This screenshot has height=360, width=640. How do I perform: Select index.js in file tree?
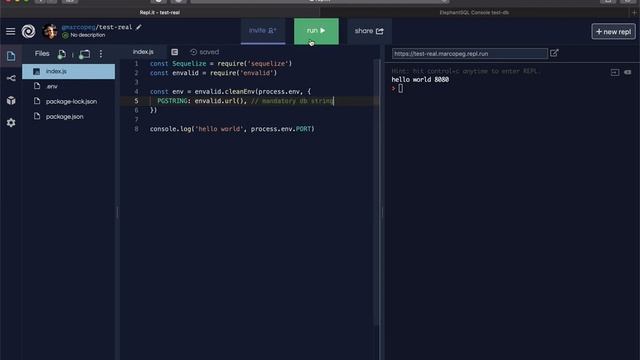pos(69,71)
